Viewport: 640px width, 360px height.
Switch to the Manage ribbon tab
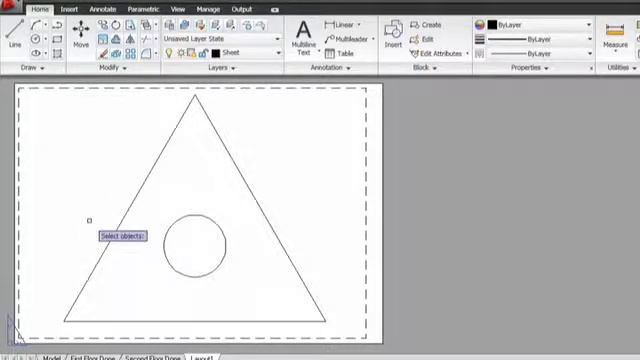coord(208,9)
